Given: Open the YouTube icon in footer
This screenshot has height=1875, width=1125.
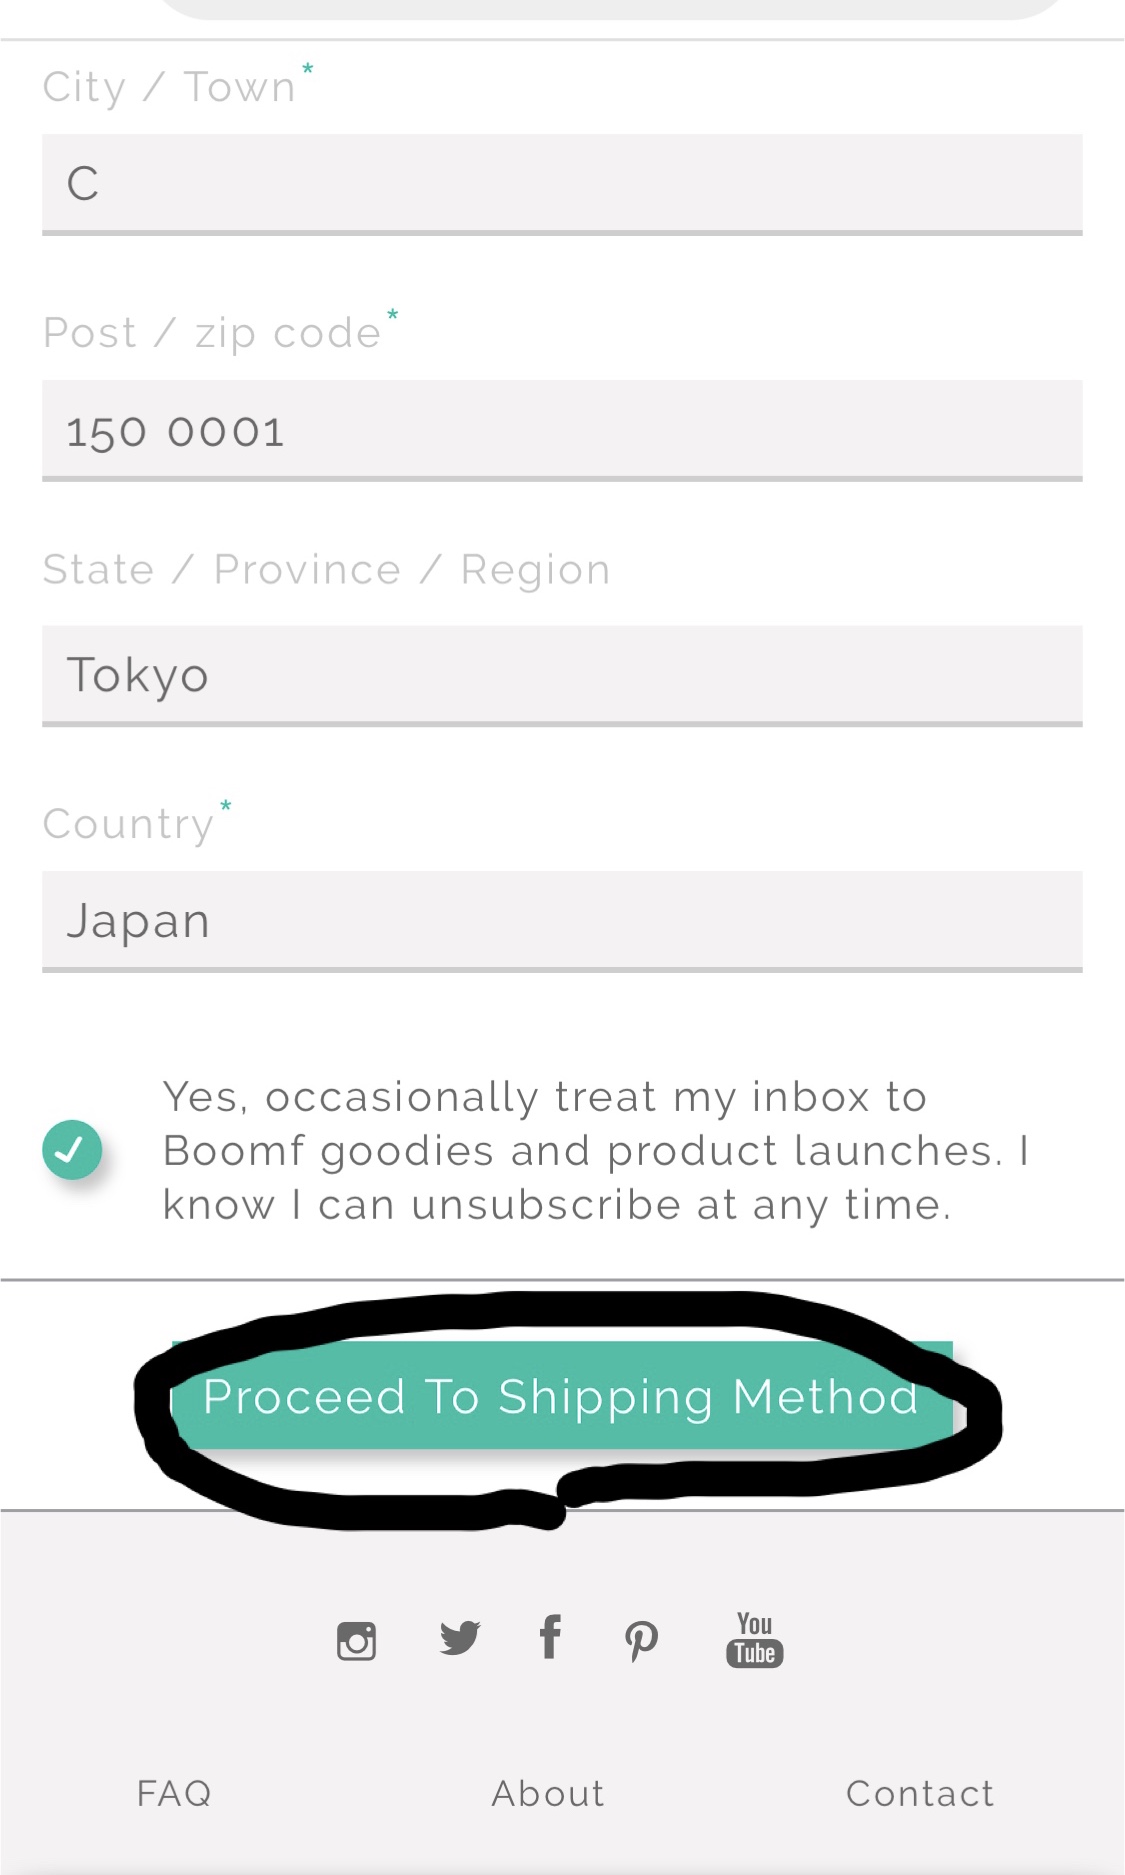Looking at the screenshot, I should tap(754, 1639).
